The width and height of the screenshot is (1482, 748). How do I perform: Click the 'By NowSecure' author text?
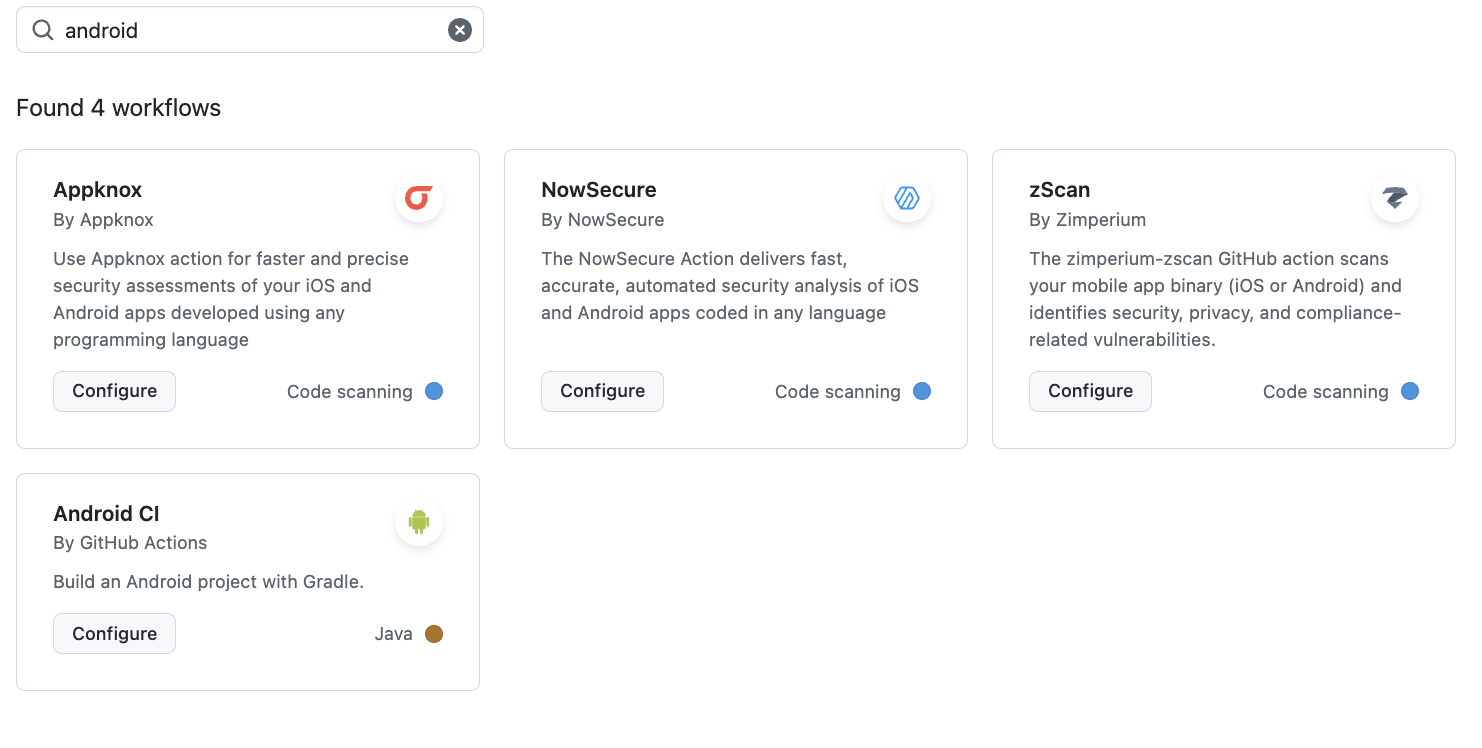(x=603, y=219)
